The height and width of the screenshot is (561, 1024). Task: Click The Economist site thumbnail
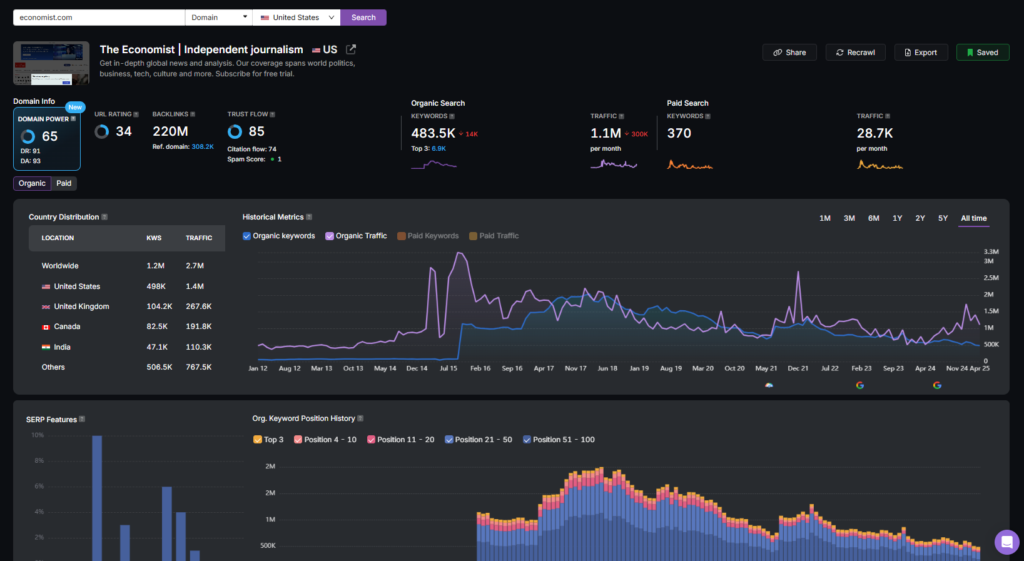pos(52,63)
